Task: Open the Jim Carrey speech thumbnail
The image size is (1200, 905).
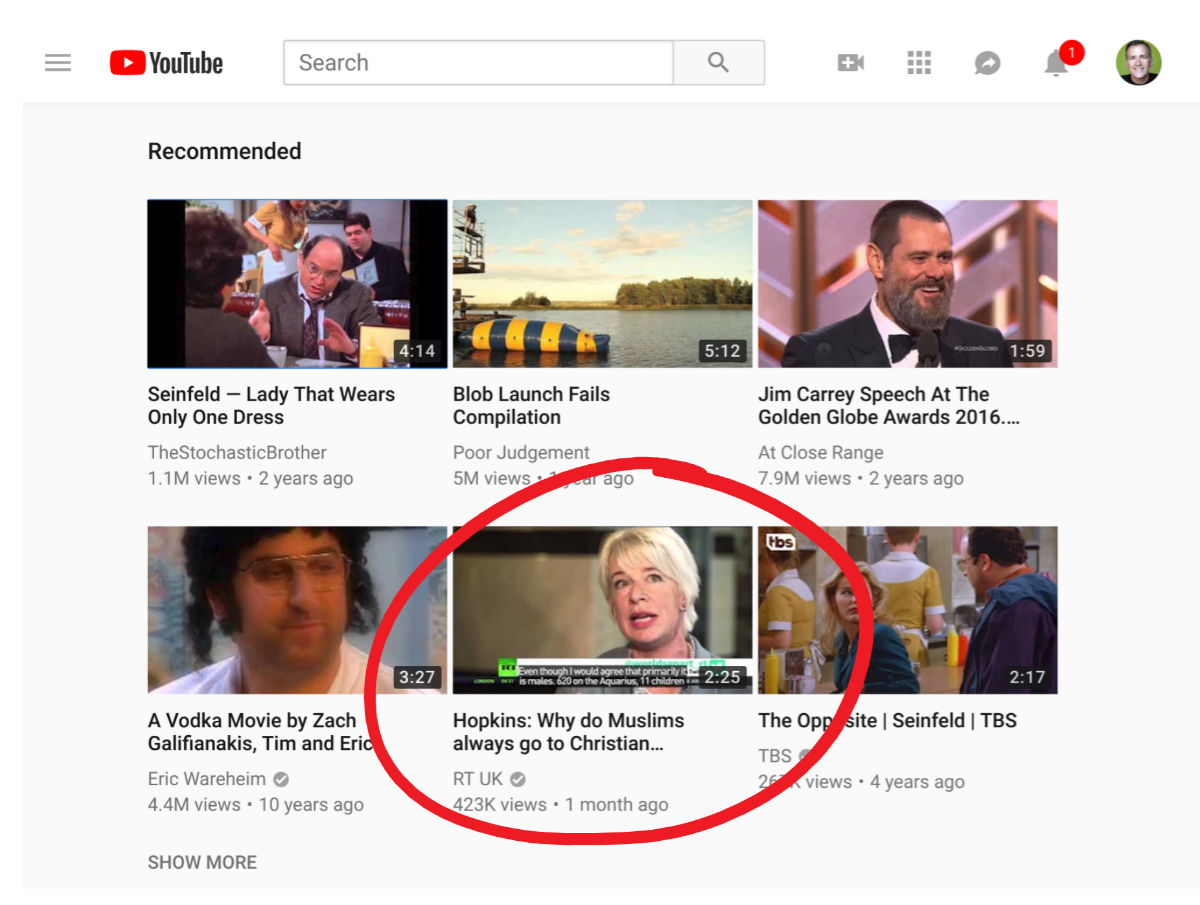Action: (x=907, y=284)
